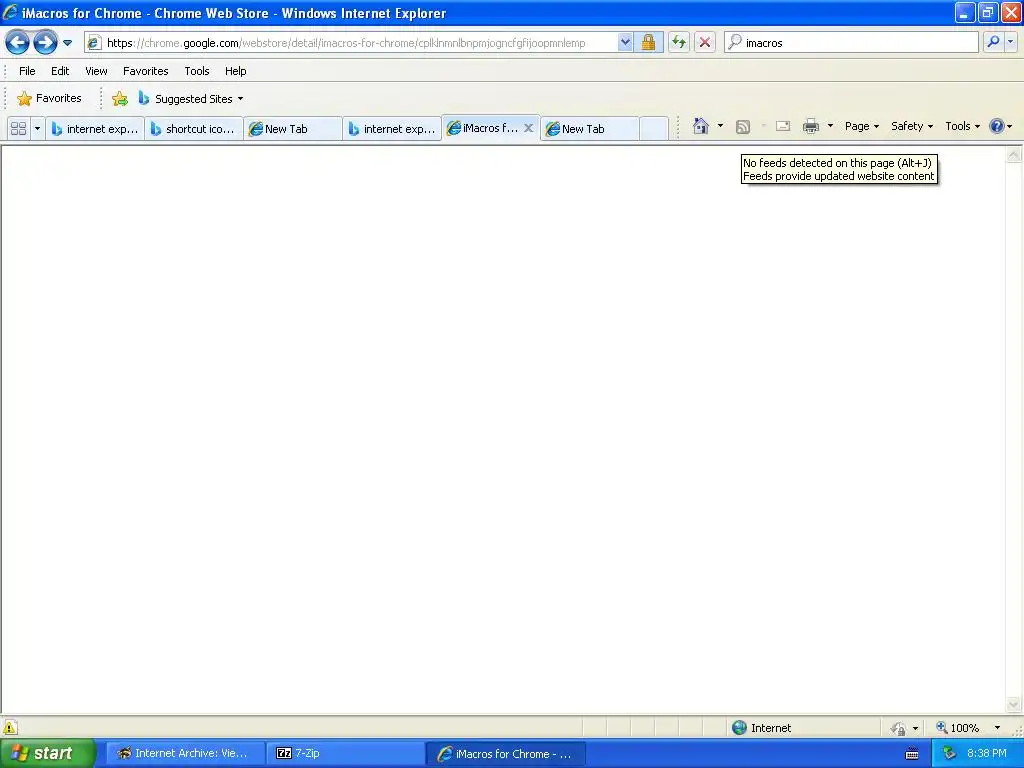Image resolution: width=1024 pixels, height=768 pixels.
Task: Expand the Print options dropdown arrow
Action: (x=830, y=126)
